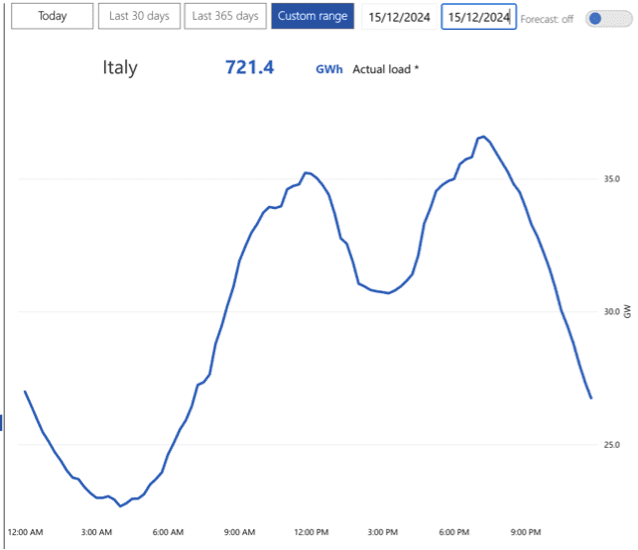
Task: Choose the Last 30 days range
Action: point(139,16)
